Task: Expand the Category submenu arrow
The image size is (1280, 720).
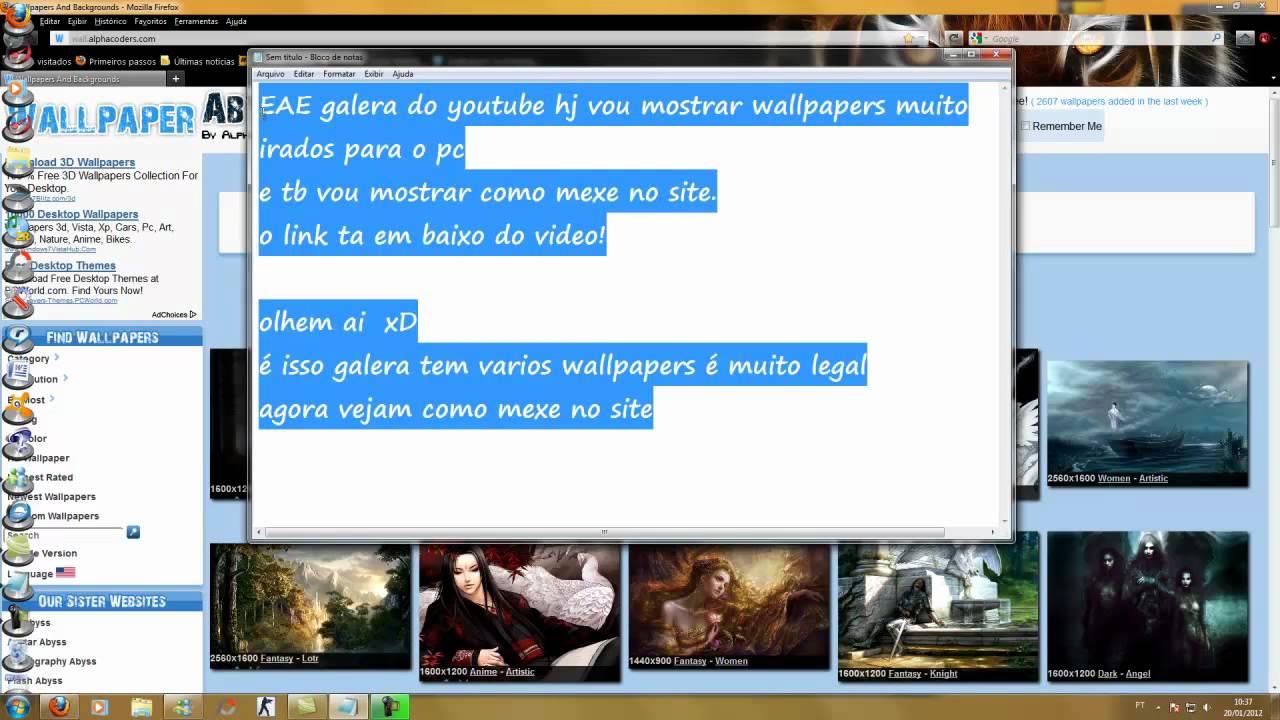Action: tap(57, 357)
